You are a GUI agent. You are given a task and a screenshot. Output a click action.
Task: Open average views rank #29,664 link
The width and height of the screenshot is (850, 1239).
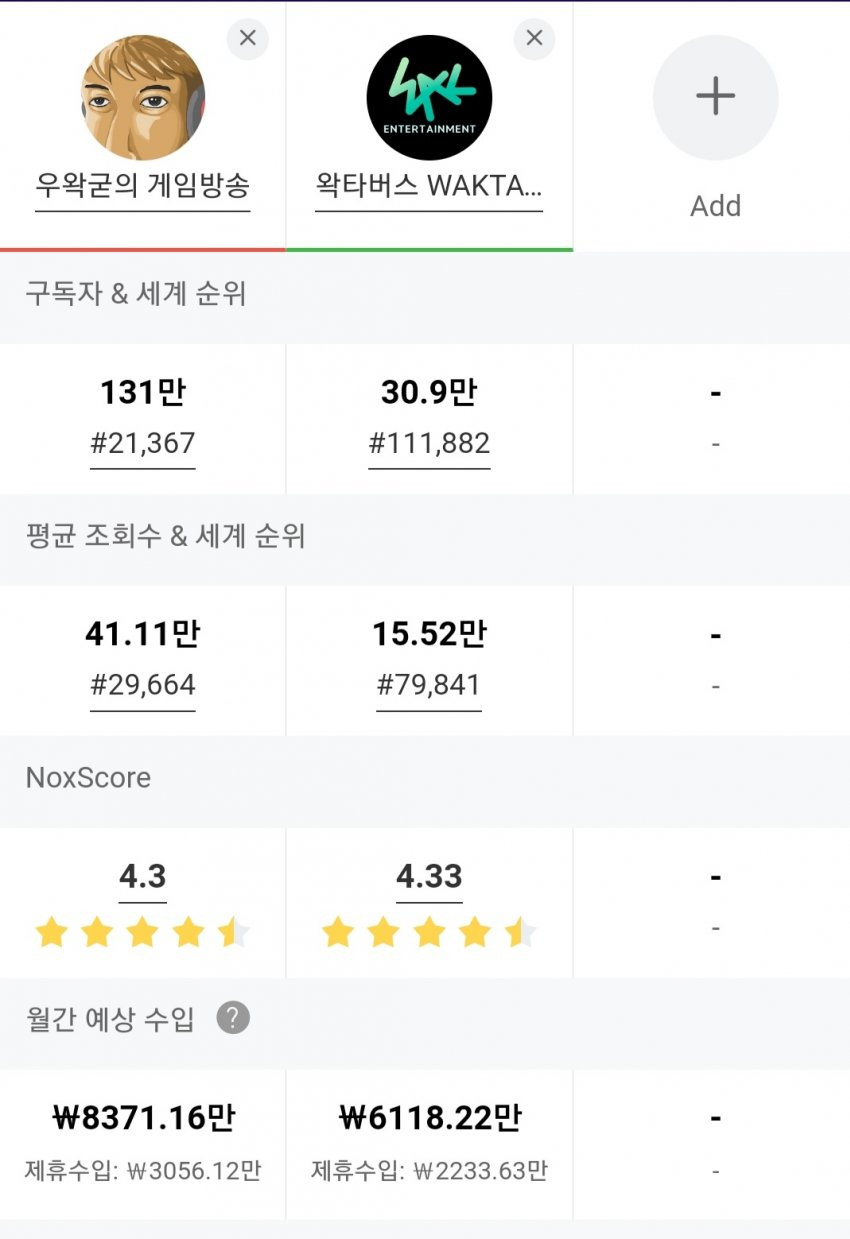click(143, 686)
